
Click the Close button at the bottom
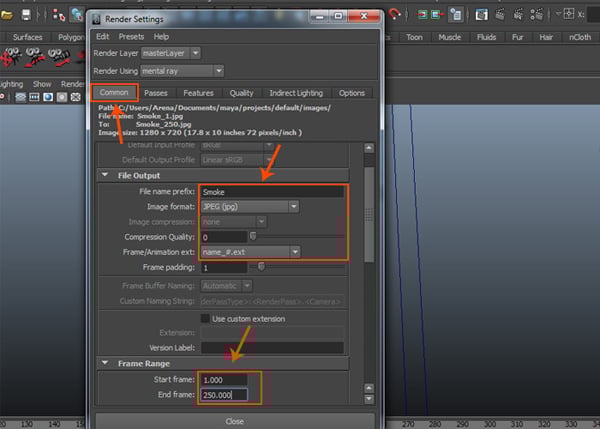235,421
